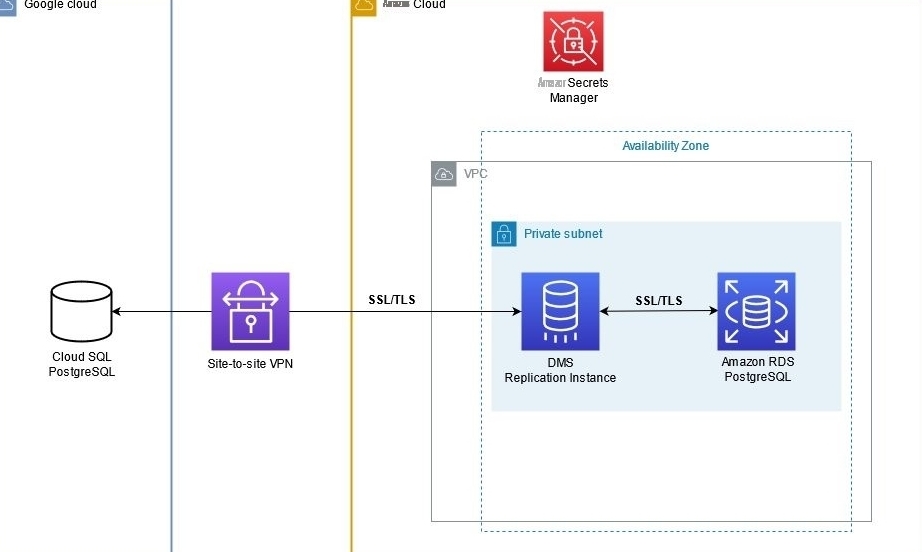Select the VPC cloud-lock icon
Screen dimensions: 922x552
tap(444, 174)
